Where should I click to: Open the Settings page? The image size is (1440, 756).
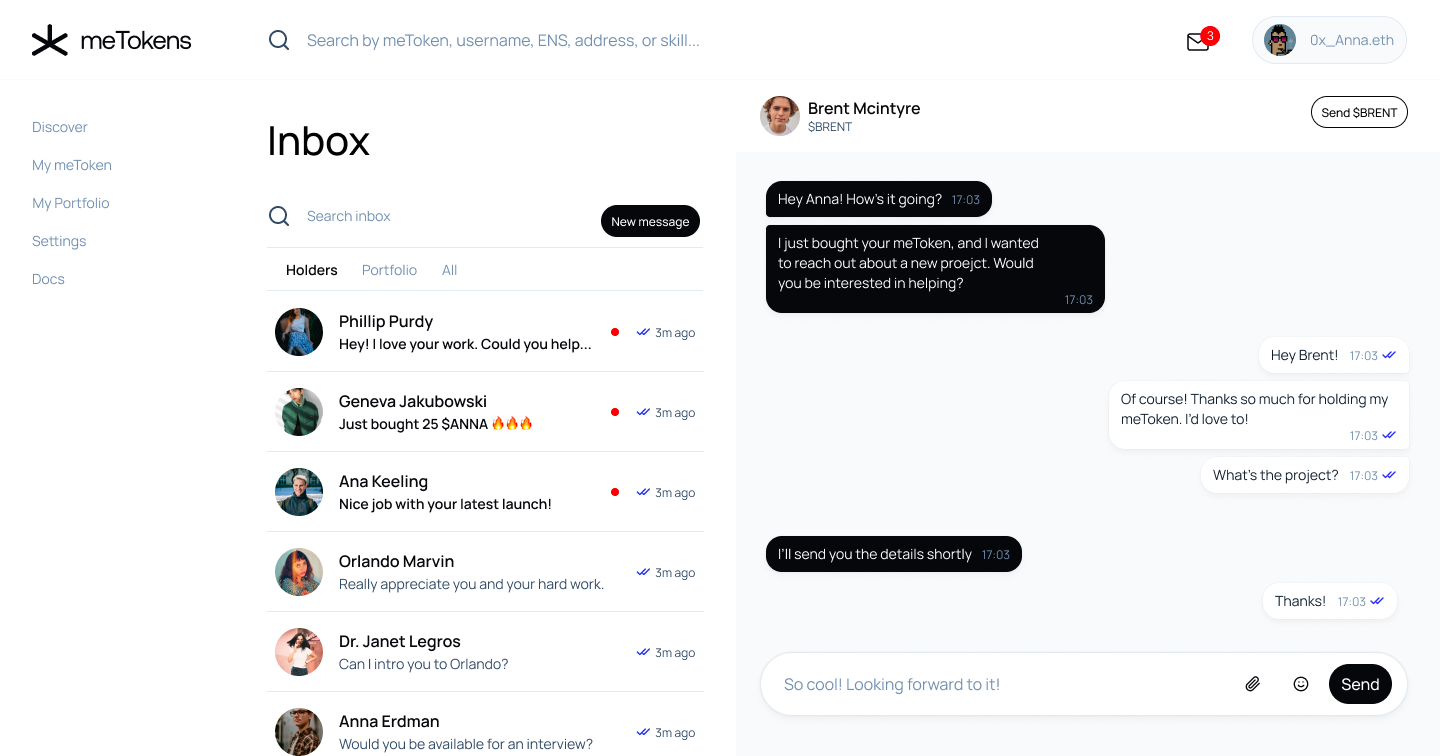(x=59, y=241)
